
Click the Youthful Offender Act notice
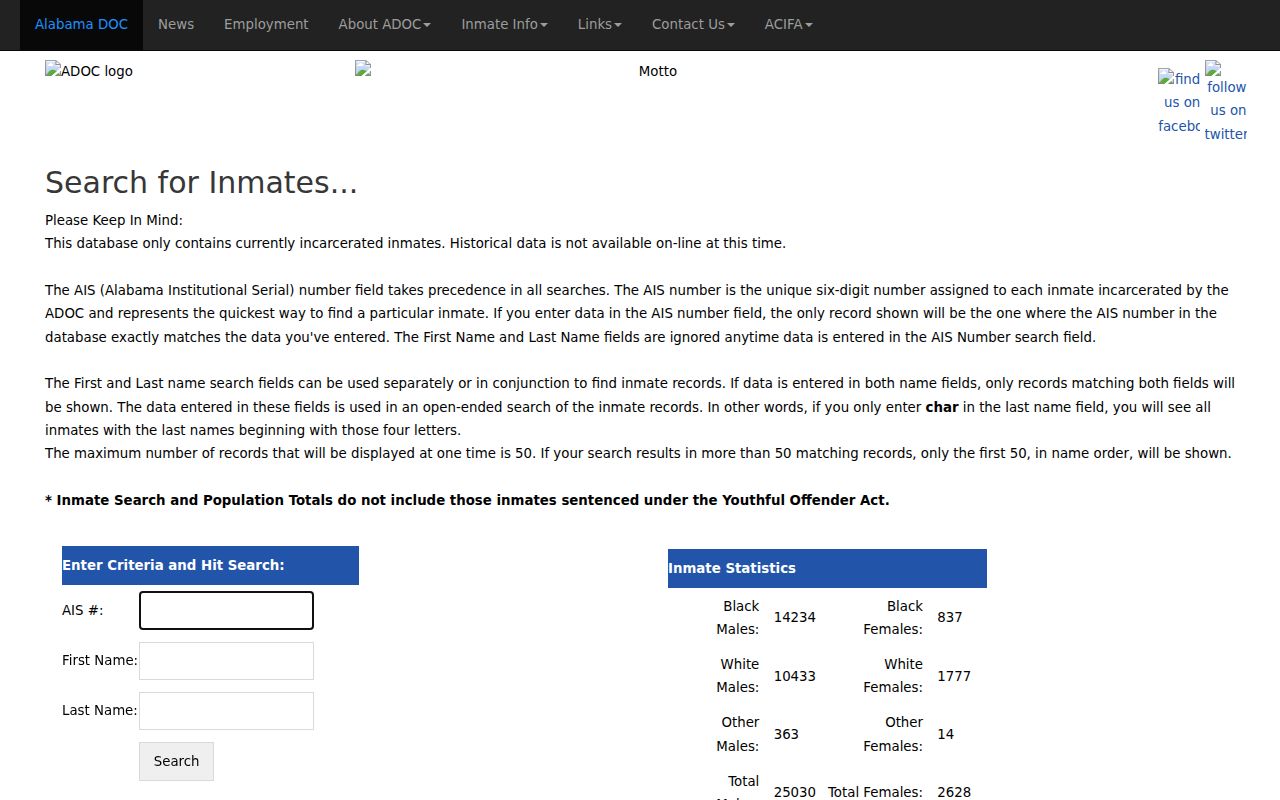point(467,500)
